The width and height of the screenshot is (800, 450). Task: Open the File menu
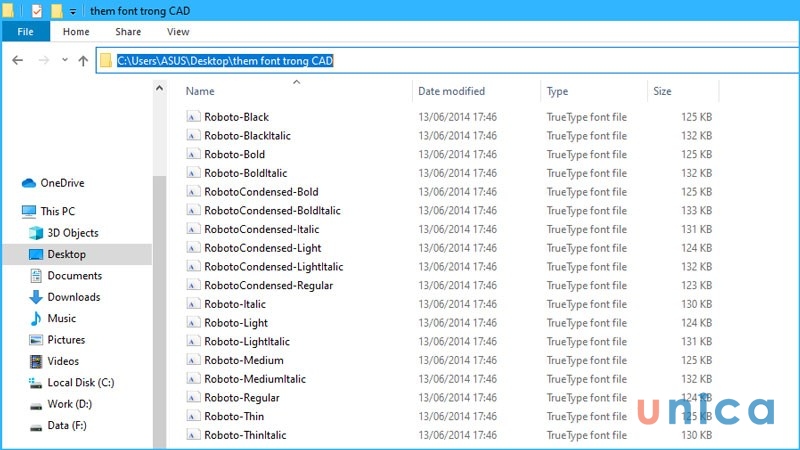tap(25, 32)
